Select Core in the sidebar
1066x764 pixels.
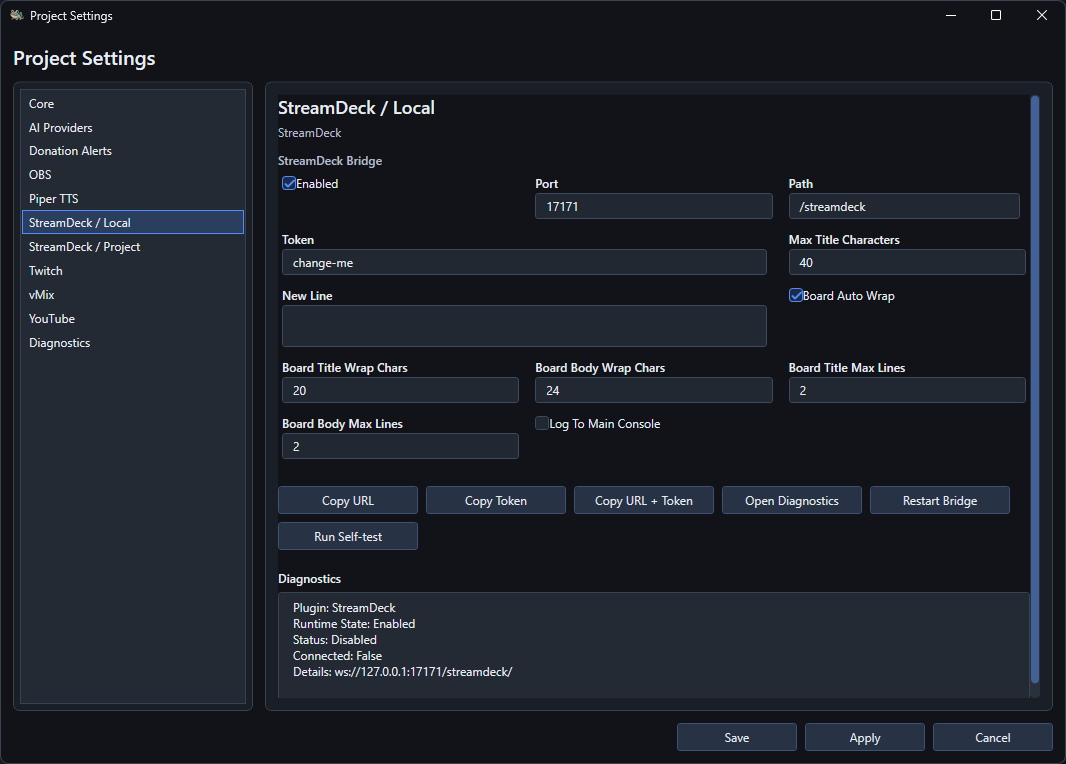point(133,104)
